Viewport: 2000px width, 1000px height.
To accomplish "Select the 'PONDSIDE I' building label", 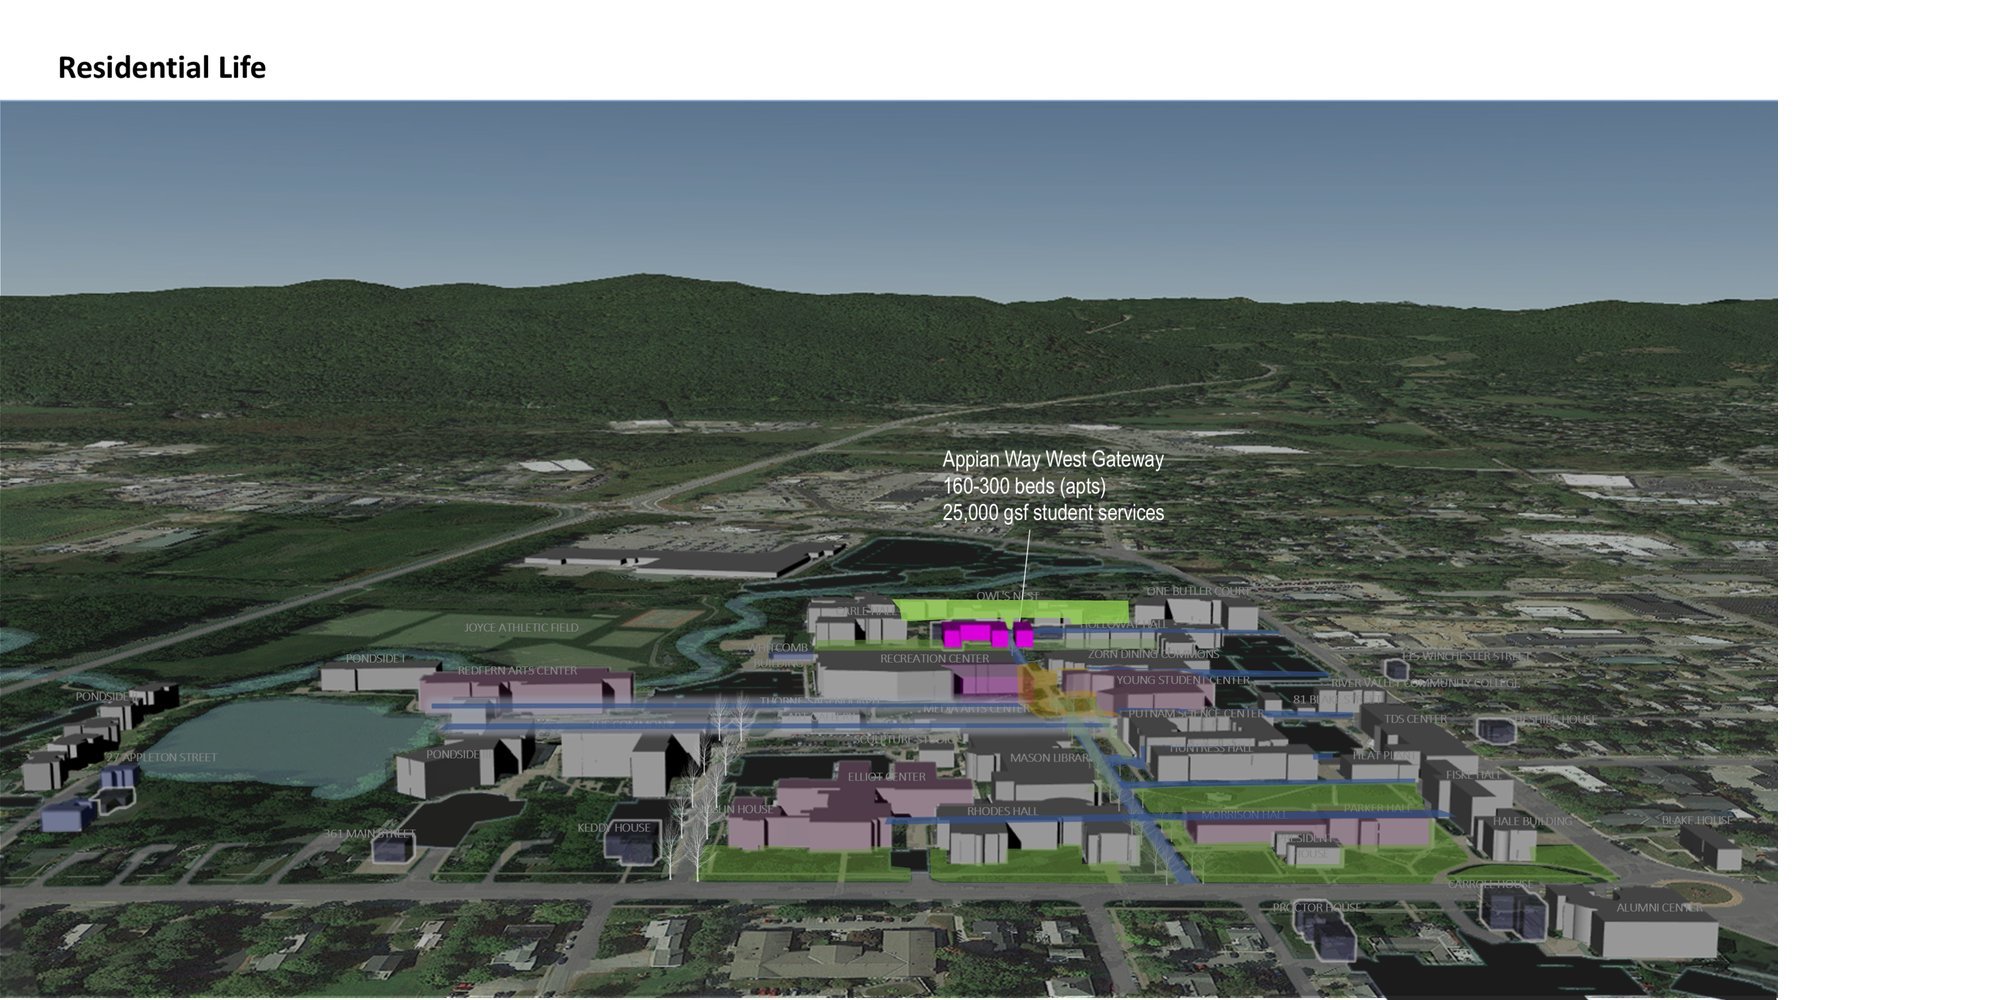I will pyautogui.click(x=376, y=659).
